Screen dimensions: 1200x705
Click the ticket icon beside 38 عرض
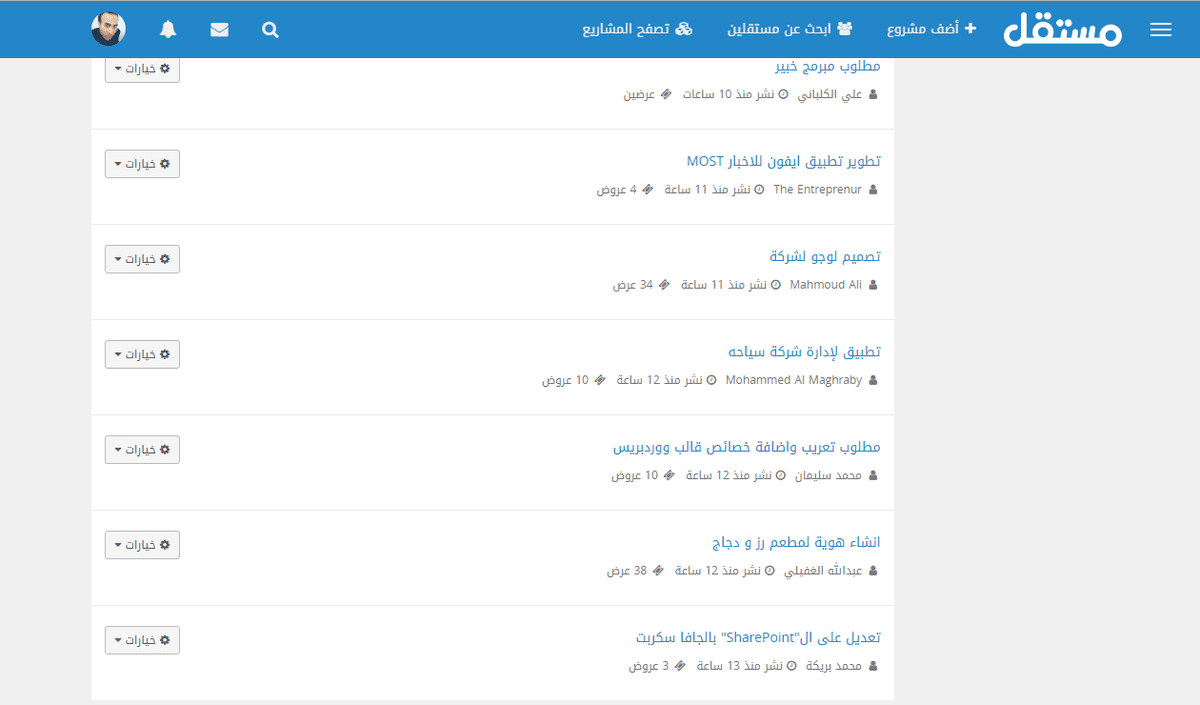tap(658, 571)
